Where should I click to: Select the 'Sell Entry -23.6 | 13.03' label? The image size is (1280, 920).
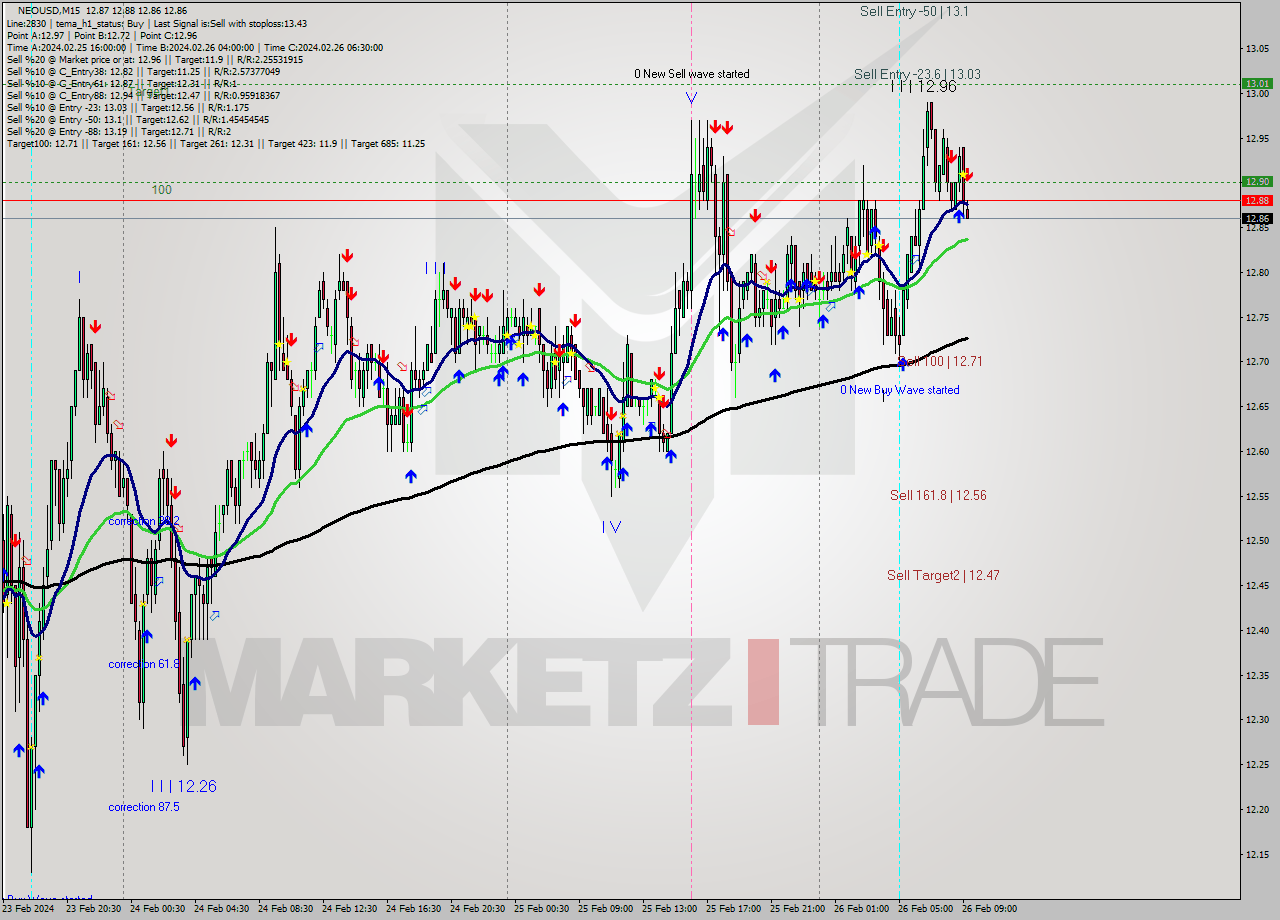pos(917,74)
